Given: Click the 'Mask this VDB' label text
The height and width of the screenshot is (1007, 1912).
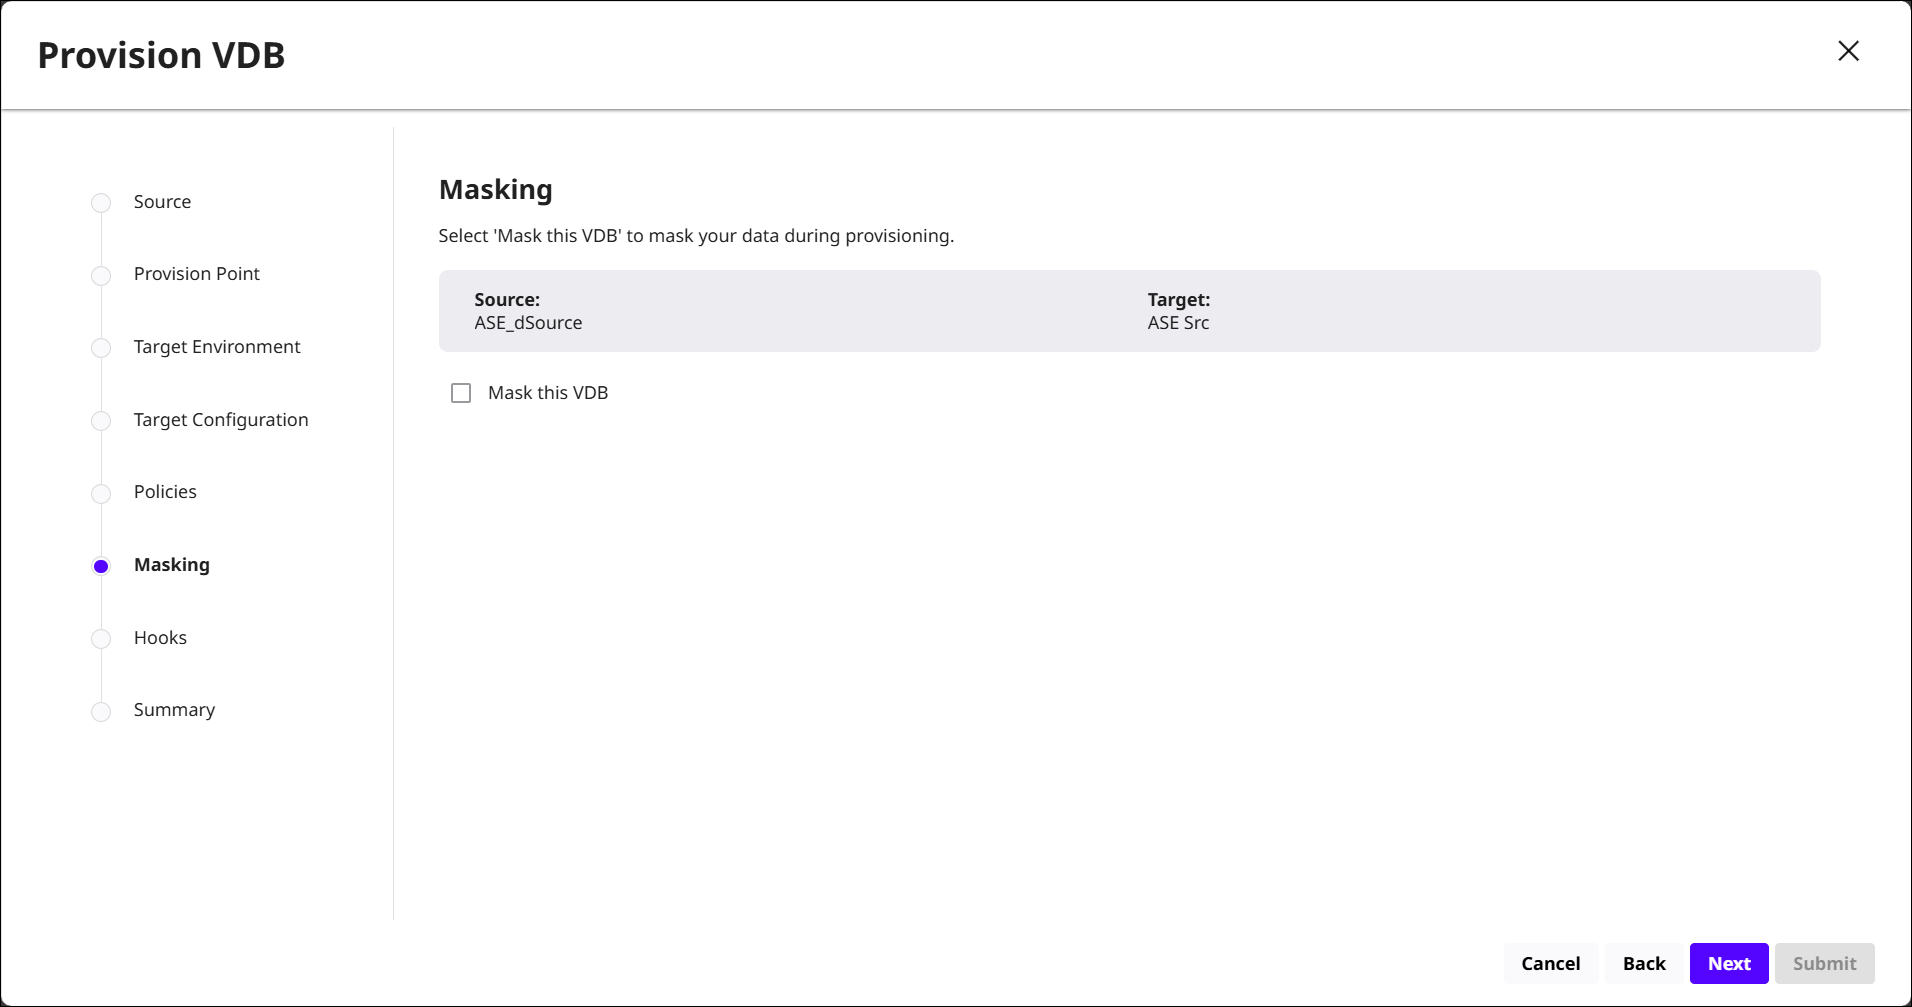Looking at the screenshot, I should [547, 393].
